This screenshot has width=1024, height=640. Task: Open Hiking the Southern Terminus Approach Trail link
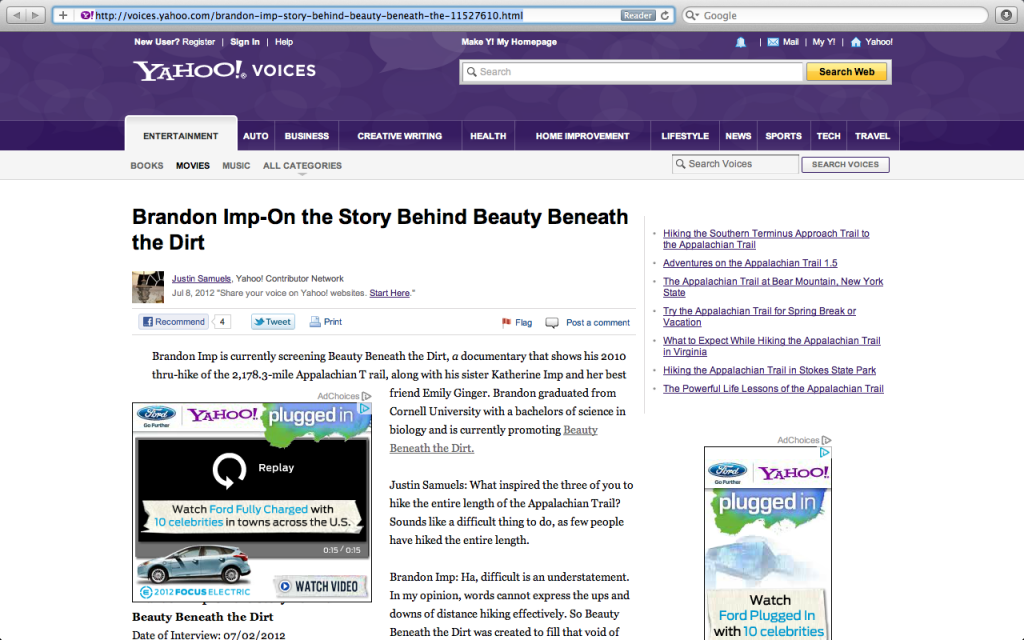point(766,239)
